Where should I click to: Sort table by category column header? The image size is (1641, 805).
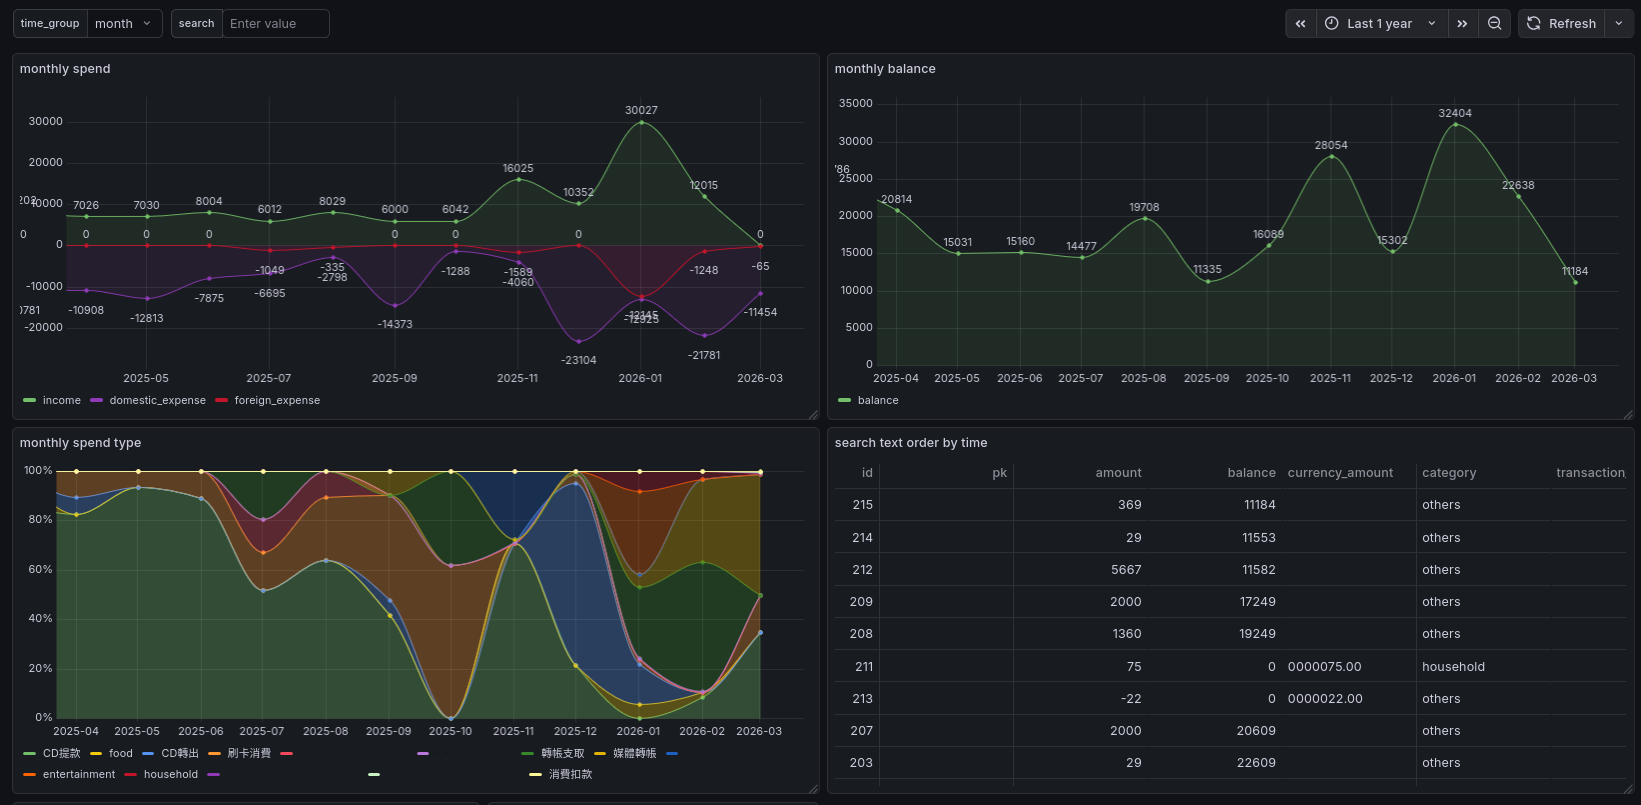pyautogui.click(x=1449, y=473)
